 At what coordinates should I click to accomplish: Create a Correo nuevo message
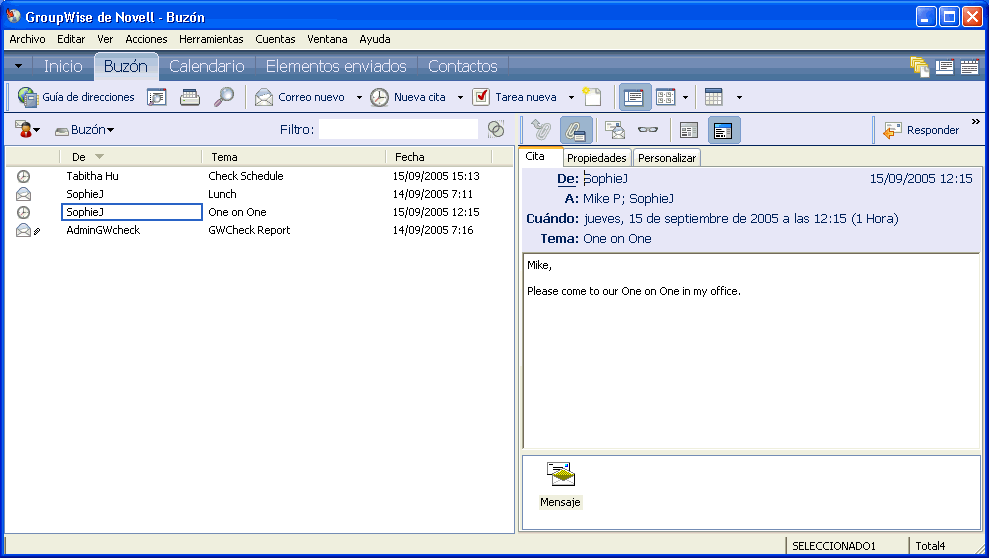point(300,97)
